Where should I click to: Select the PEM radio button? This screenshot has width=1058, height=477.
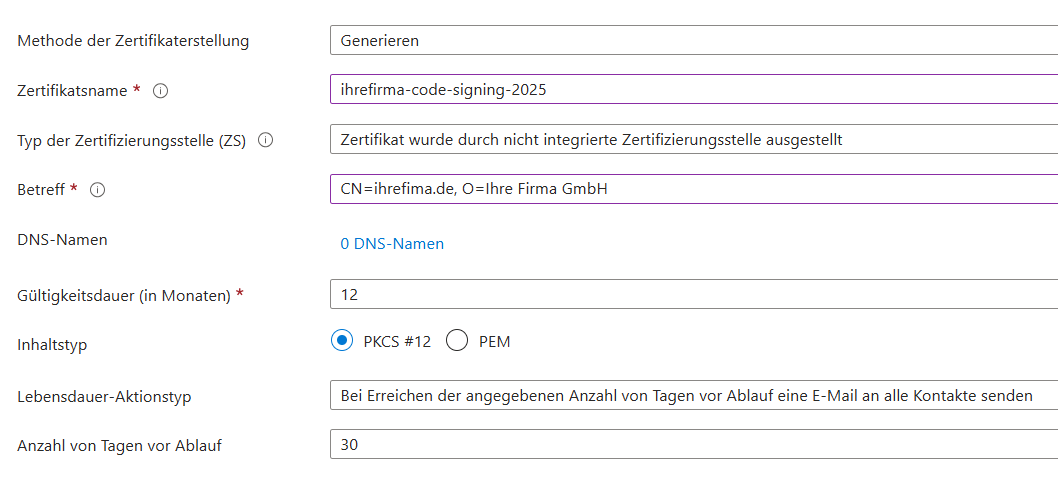click(457, 341)
